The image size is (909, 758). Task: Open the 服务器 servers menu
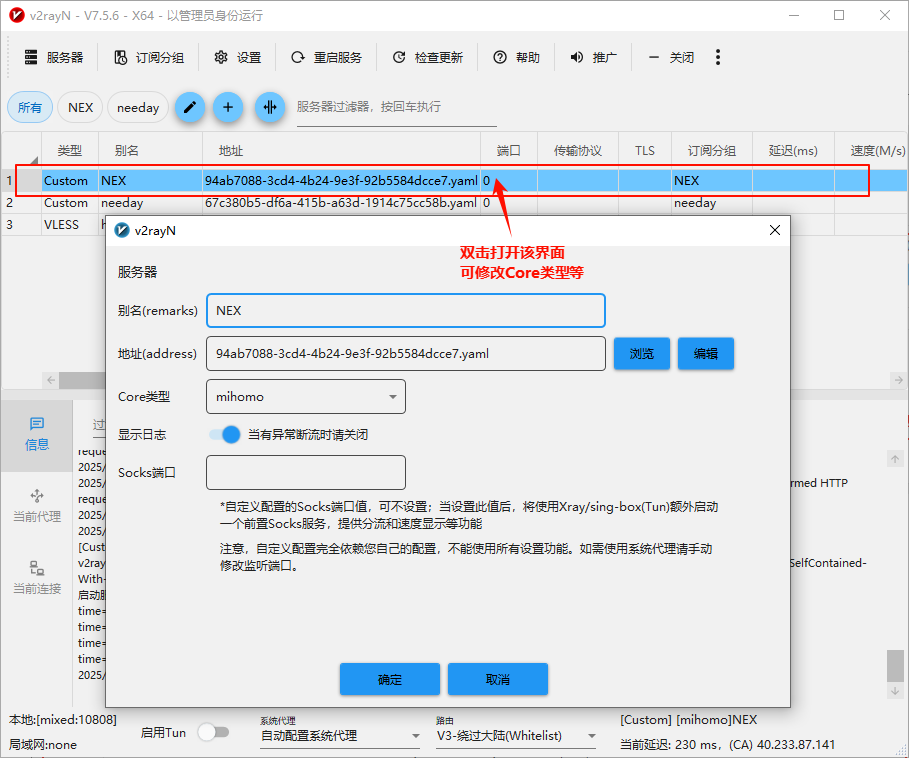pyautogui.click(x=54, y=57)
